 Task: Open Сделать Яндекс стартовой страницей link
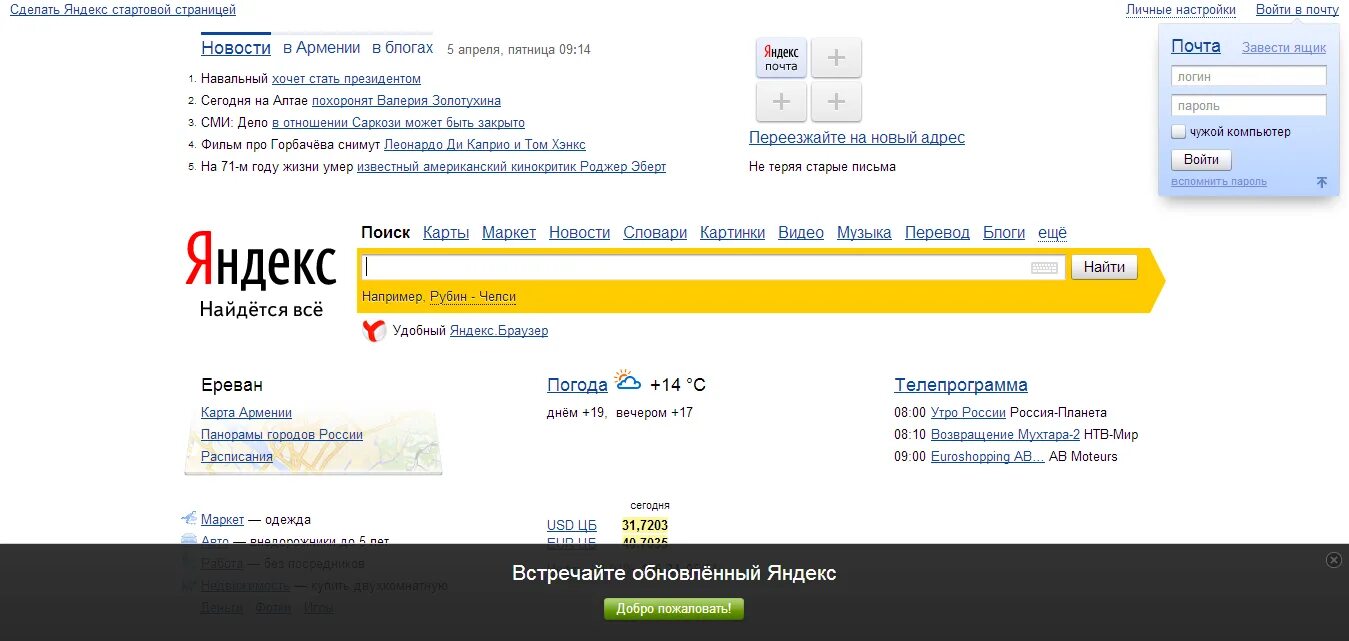click(x=123, y=10)
